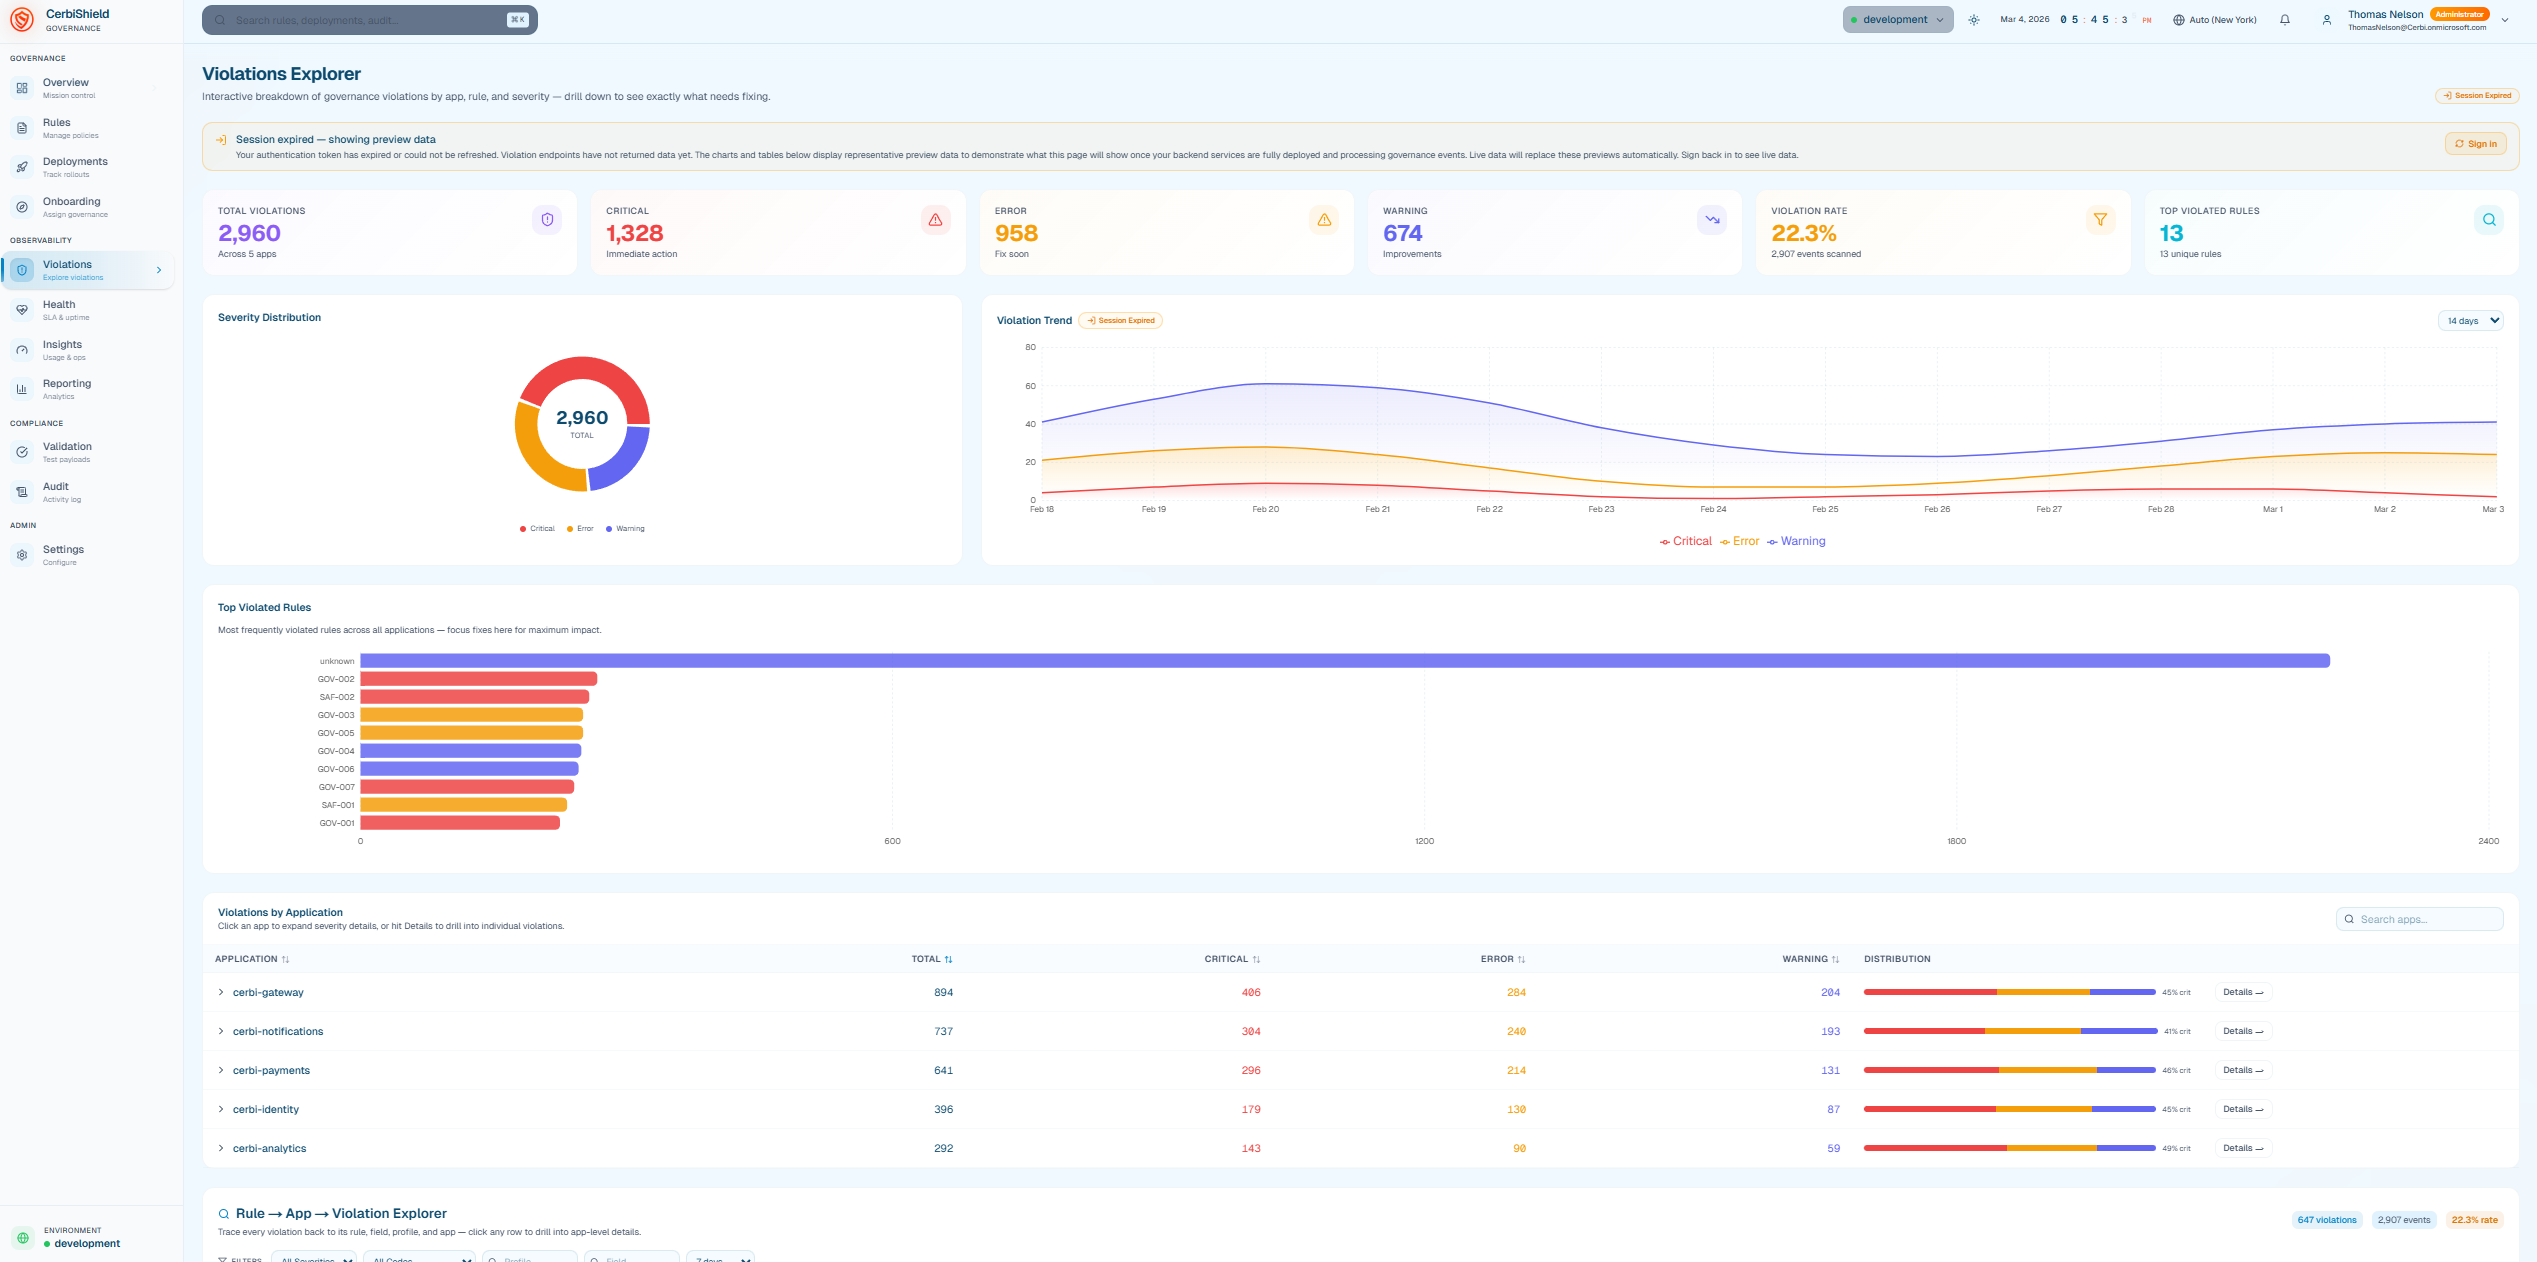Expand the cerbi-gateway application row
Screen dimensions: 2537x1262
coord(221,992)
